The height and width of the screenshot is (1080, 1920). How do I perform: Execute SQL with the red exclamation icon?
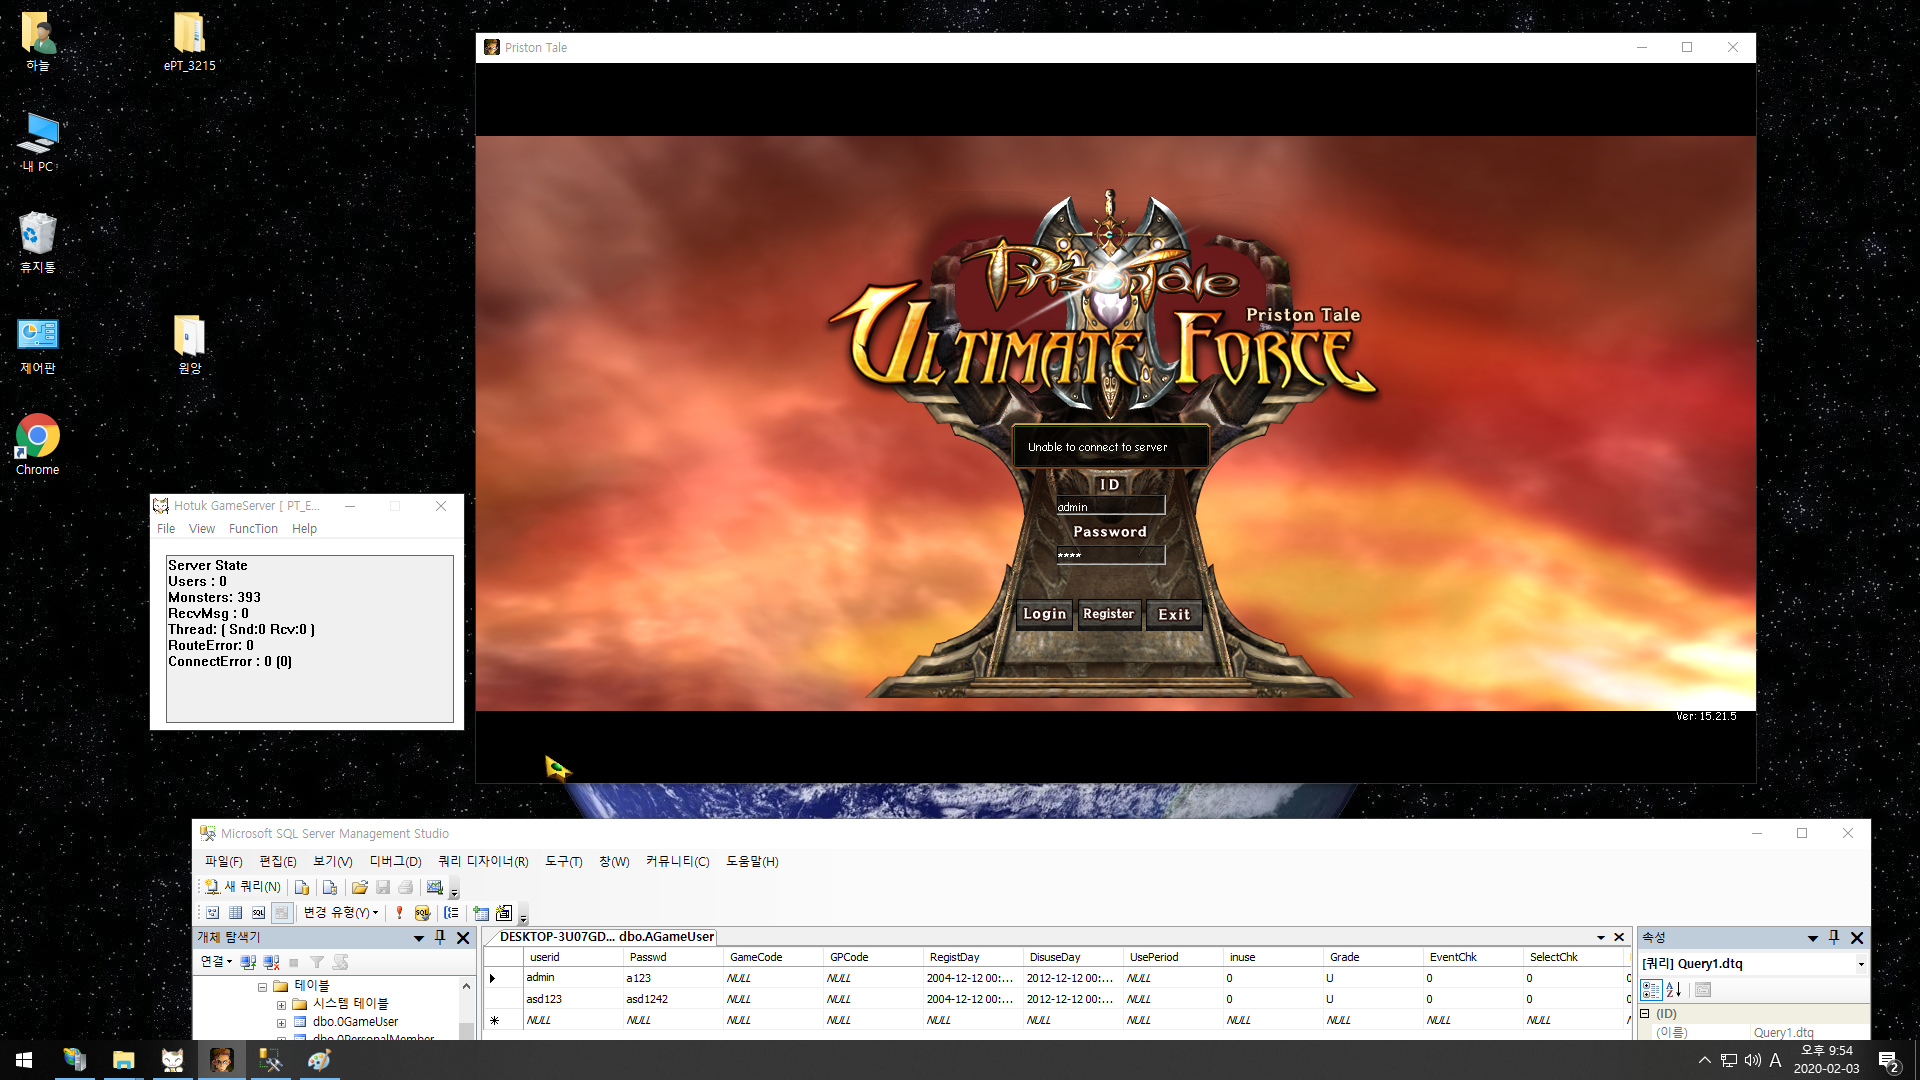point(399,913)
